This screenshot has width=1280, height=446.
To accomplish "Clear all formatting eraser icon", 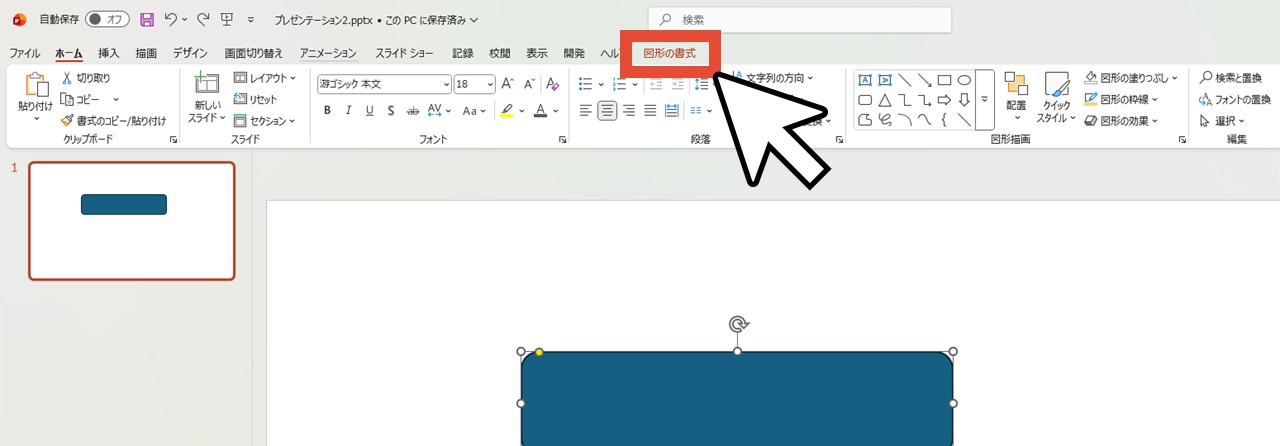I will tap(553, 84).
